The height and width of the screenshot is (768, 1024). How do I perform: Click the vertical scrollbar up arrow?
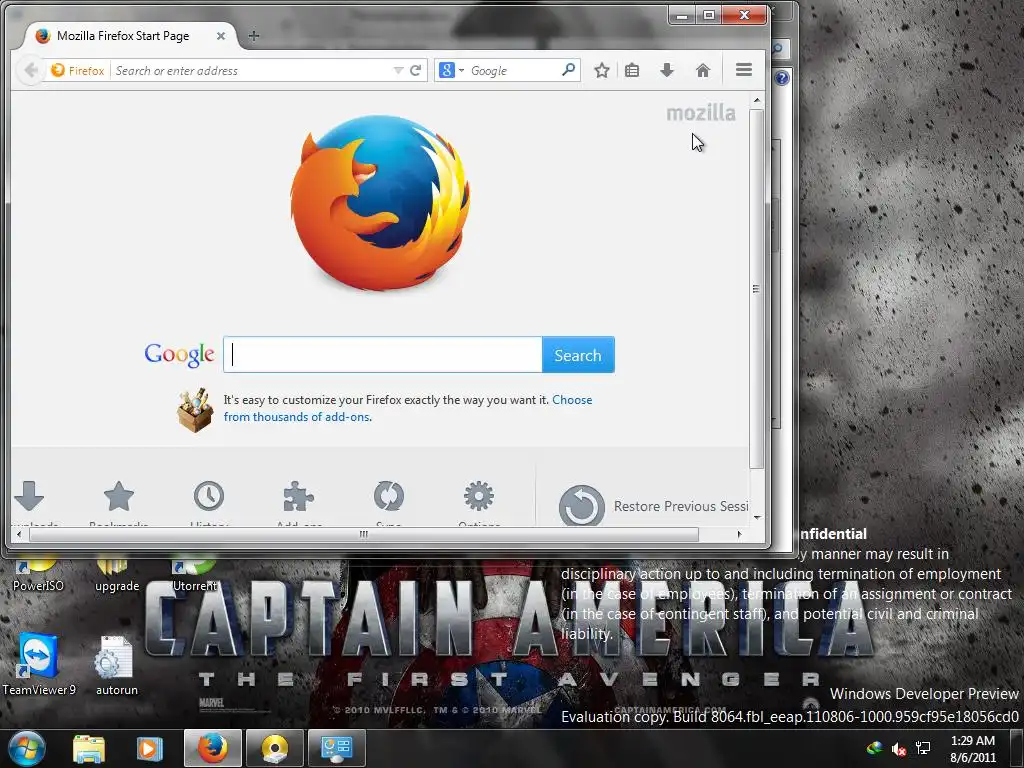(x=757, y=101)
